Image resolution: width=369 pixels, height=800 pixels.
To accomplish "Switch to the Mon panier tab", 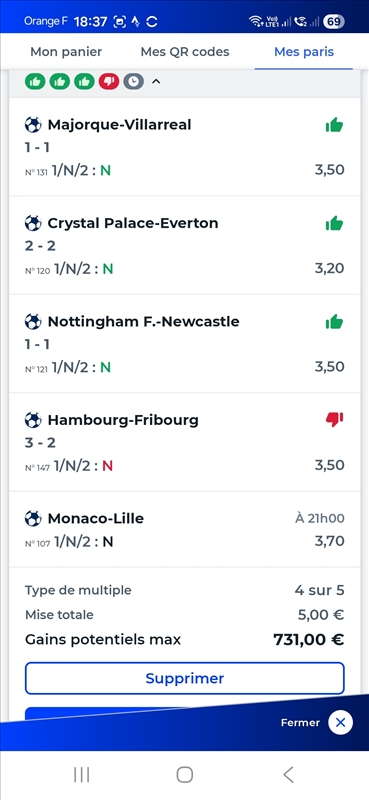I will click(66, 52).
